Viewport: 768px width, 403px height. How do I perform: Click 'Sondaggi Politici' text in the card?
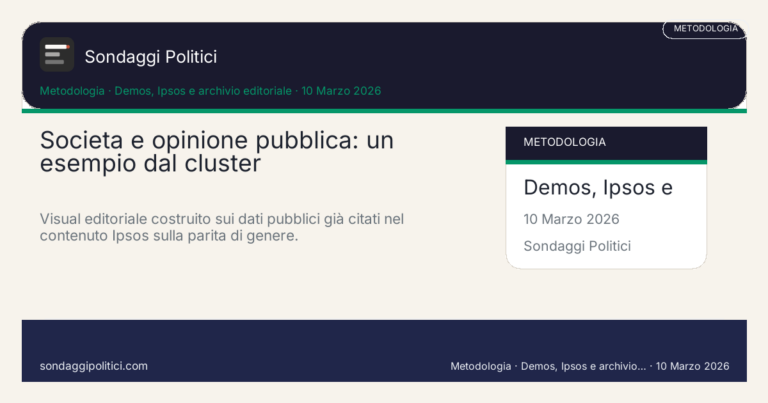tap(577, 246)
